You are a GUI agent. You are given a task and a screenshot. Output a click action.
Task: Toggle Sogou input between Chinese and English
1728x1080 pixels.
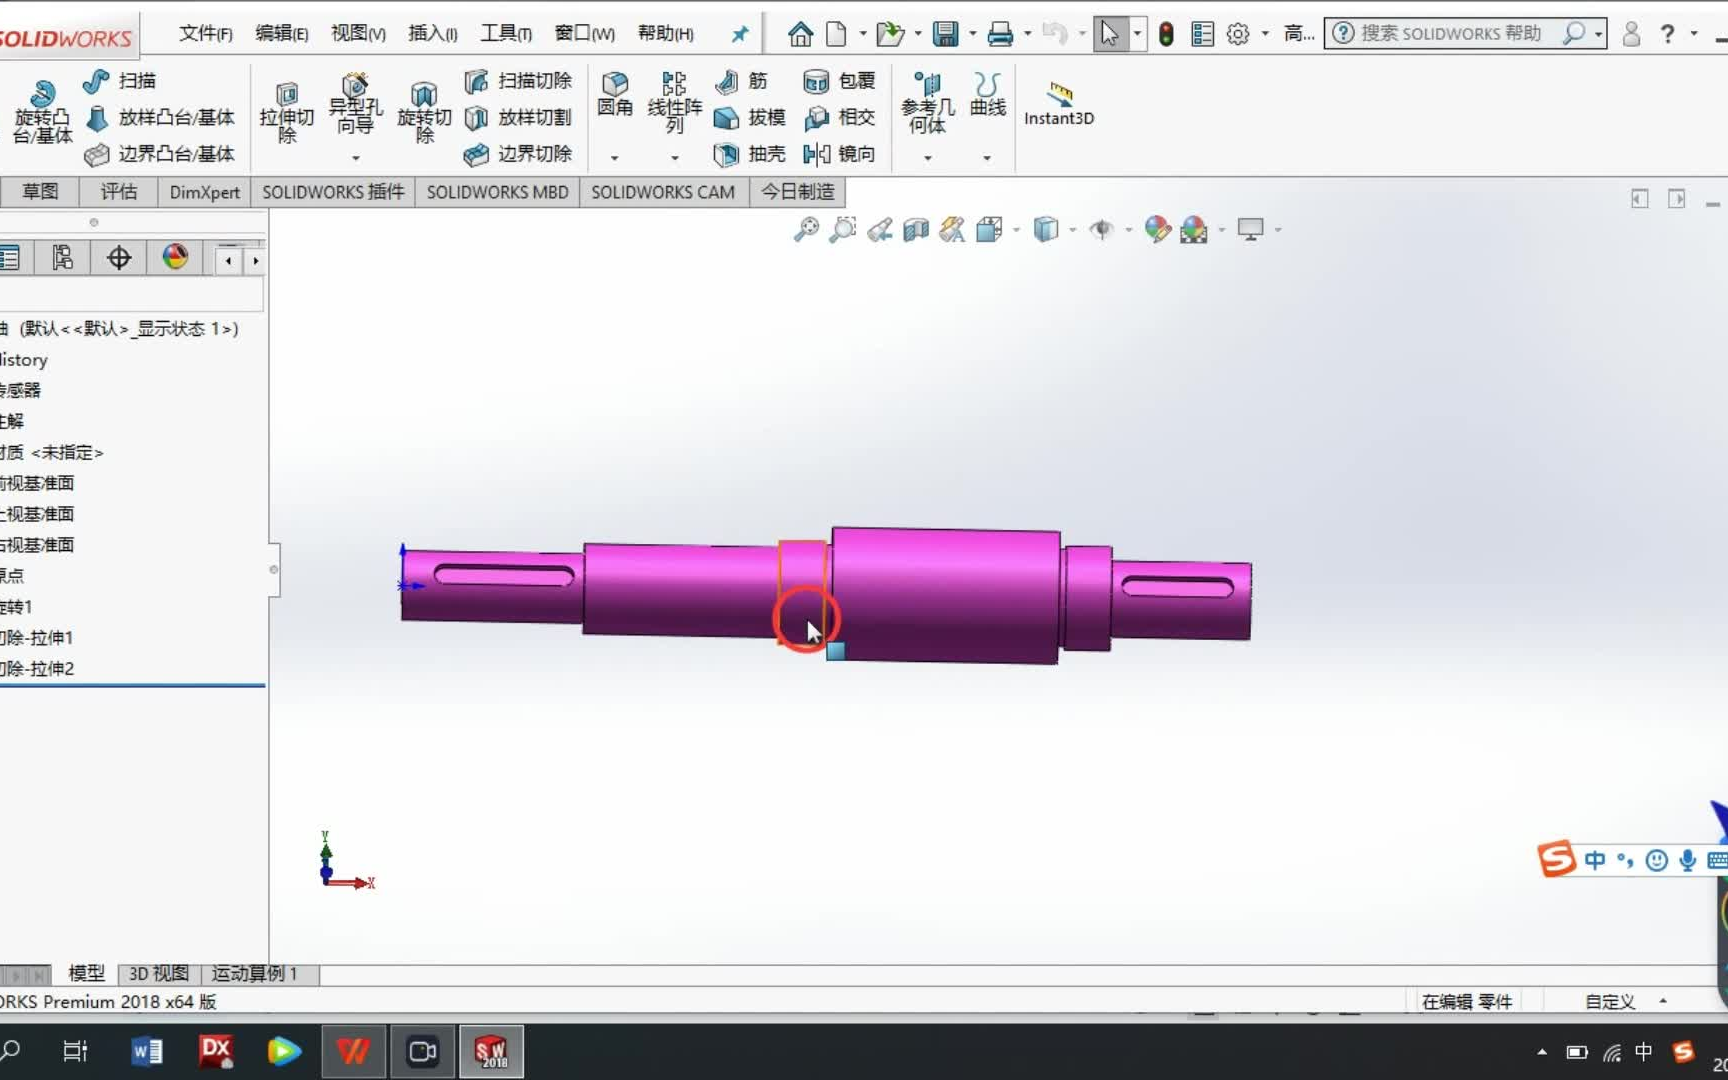[x=1596, y=860]
